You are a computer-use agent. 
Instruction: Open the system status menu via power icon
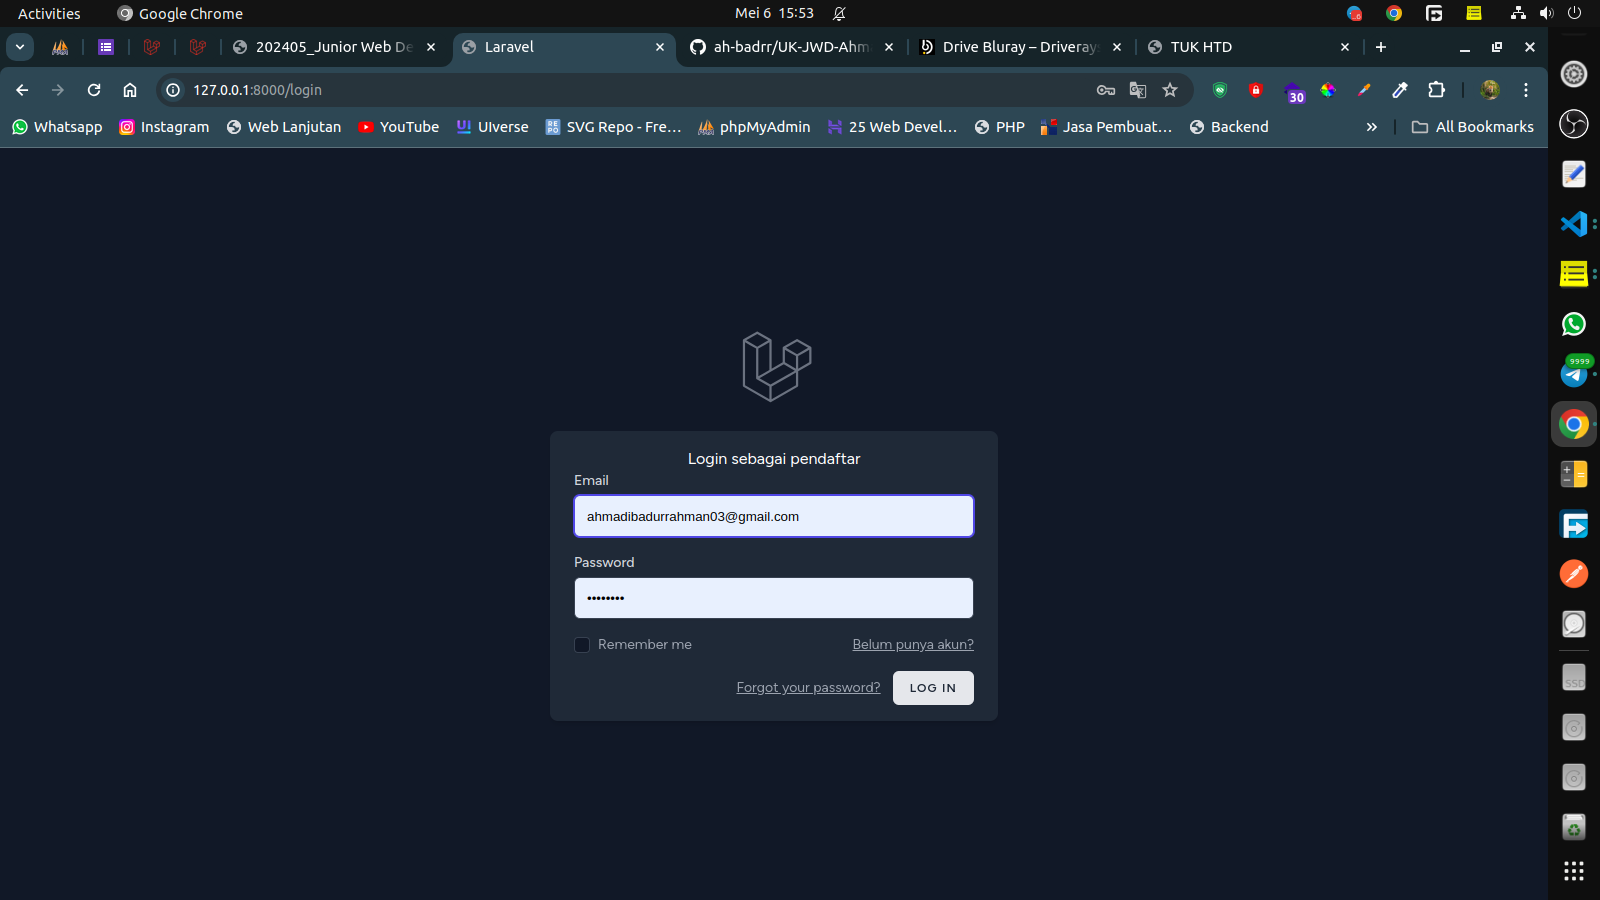tap(1574, 13)
